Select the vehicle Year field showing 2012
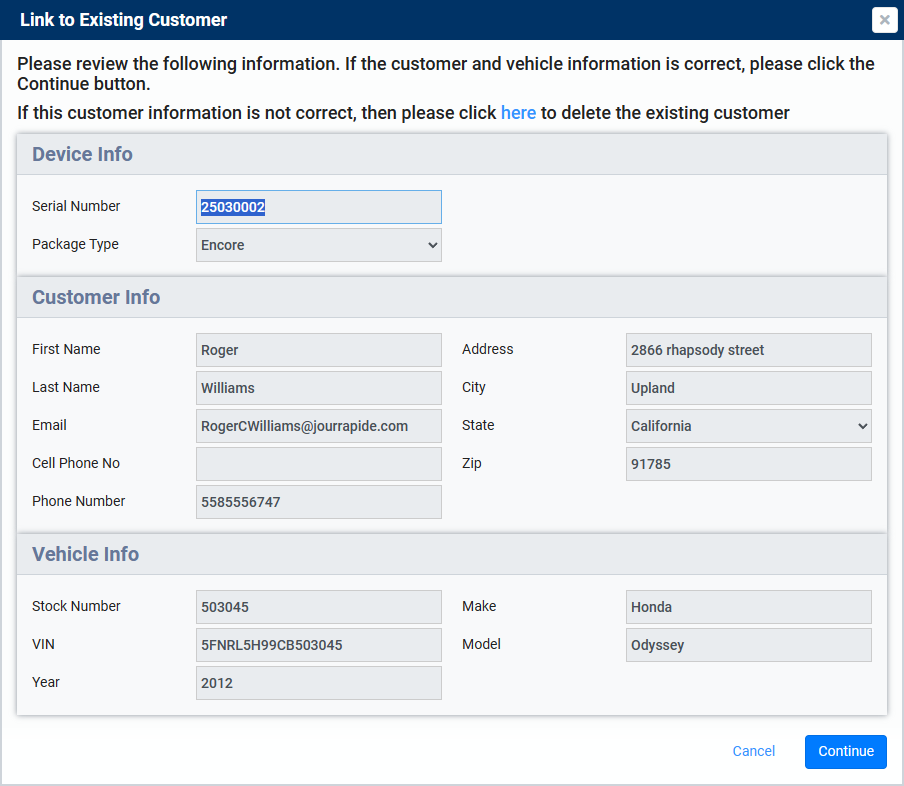Screen dimensions: 904x786 (x=318, y=682)
